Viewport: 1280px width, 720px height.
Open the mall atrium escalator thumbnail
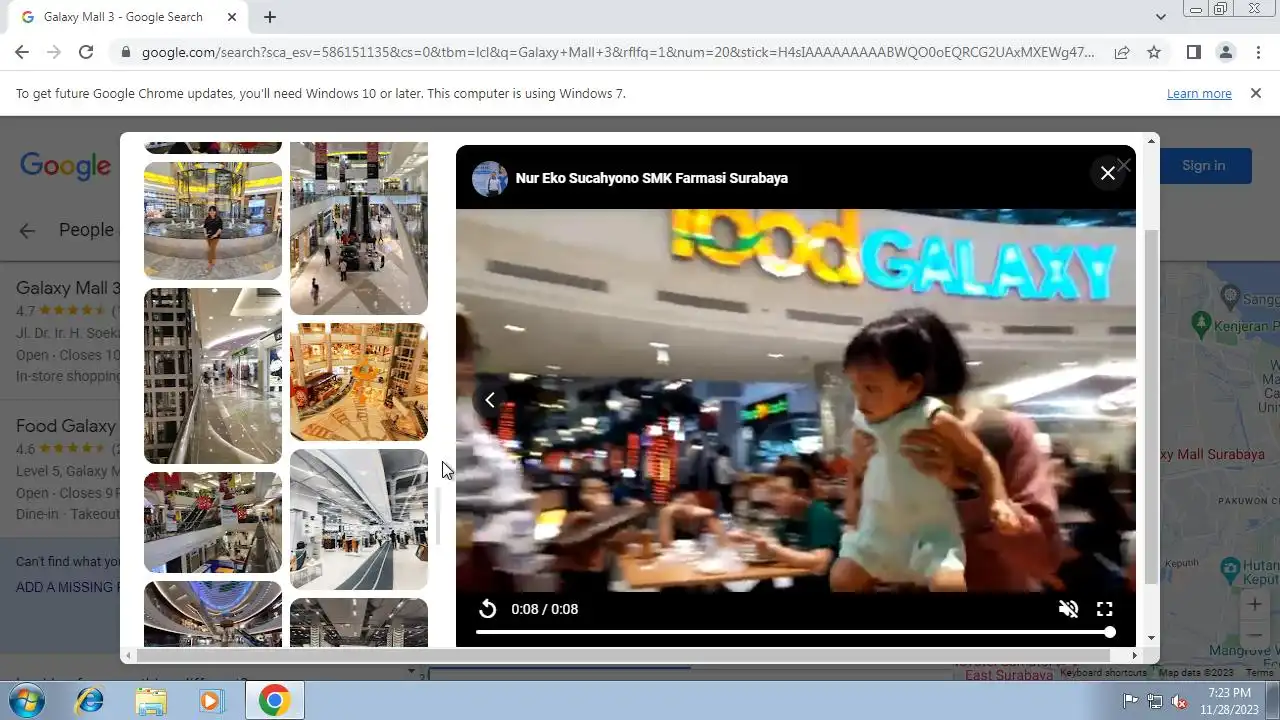point(359,228)
